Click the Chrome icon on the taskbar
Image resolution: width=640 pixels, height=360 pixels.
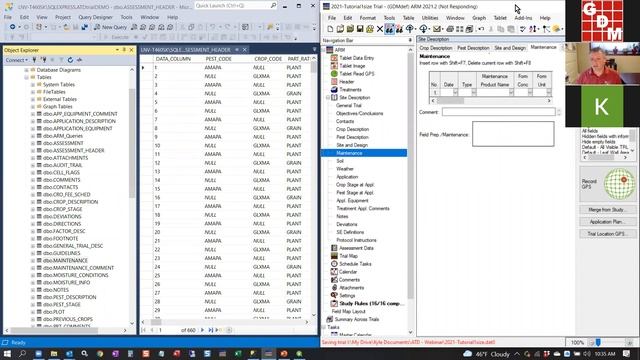tap(100, 353)
